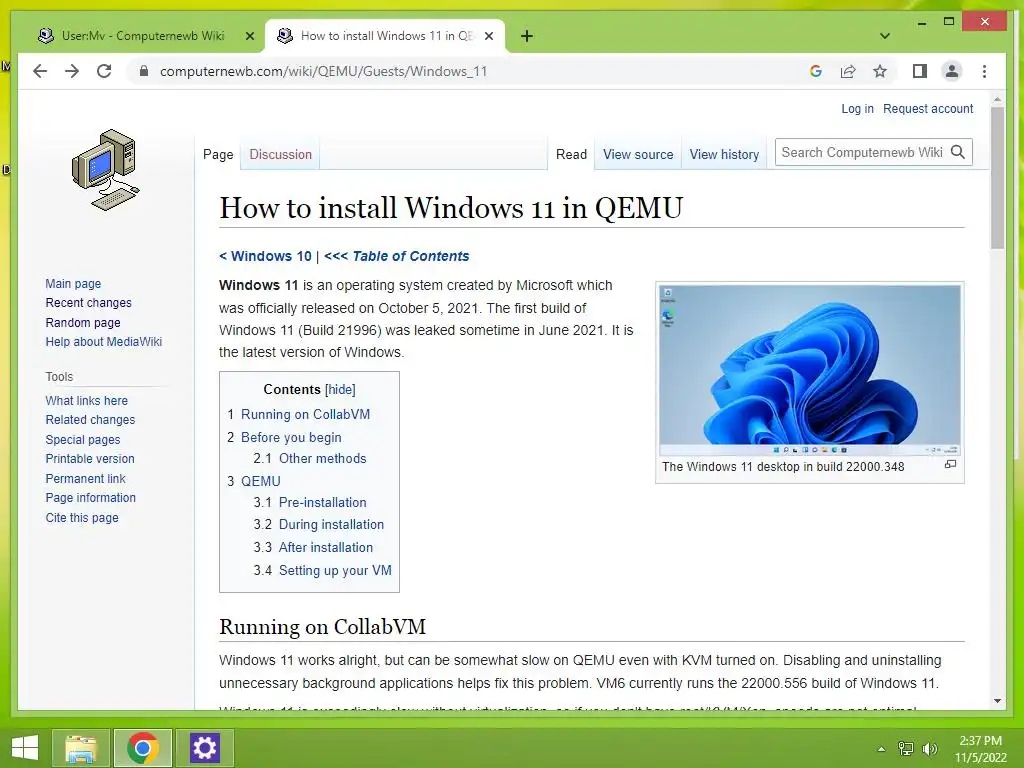Viewport: 1024px width, 768px height.
Task: Go back to the previous page
Action: (x=40, y=71)
